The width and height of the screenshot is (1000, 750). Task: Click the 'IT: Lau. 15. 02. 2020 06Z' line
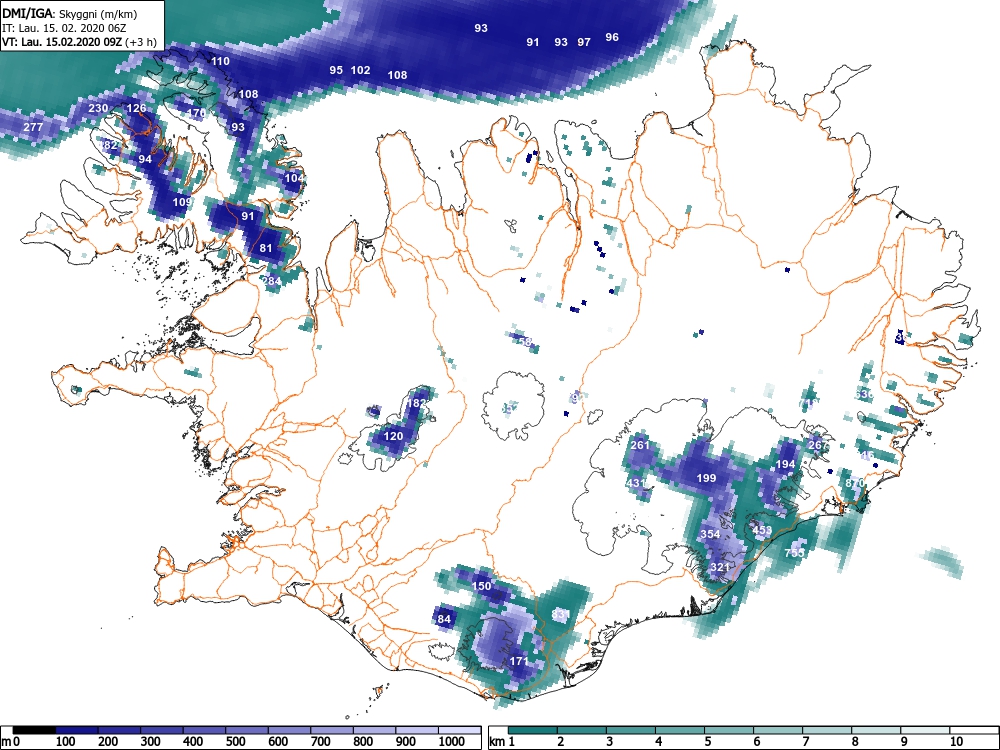point(64,29)
